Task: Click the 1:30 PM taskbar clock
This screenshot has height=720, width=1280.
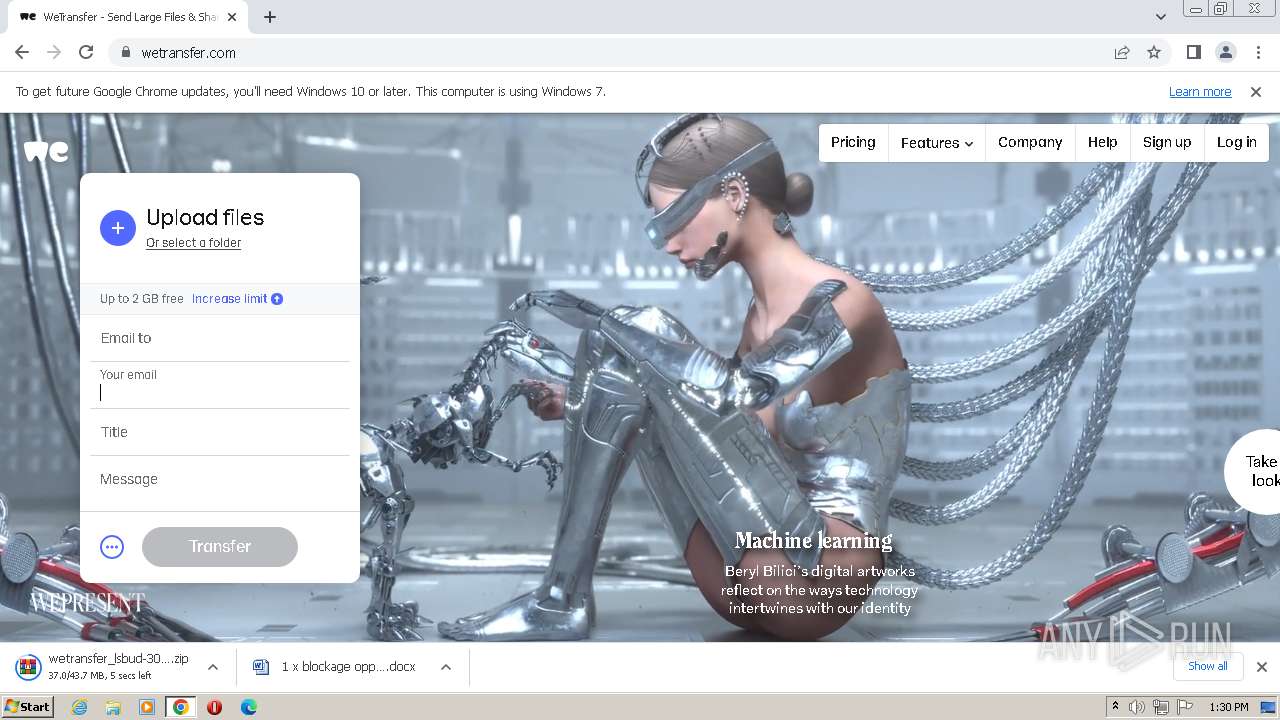Action: click(1229, 707)
